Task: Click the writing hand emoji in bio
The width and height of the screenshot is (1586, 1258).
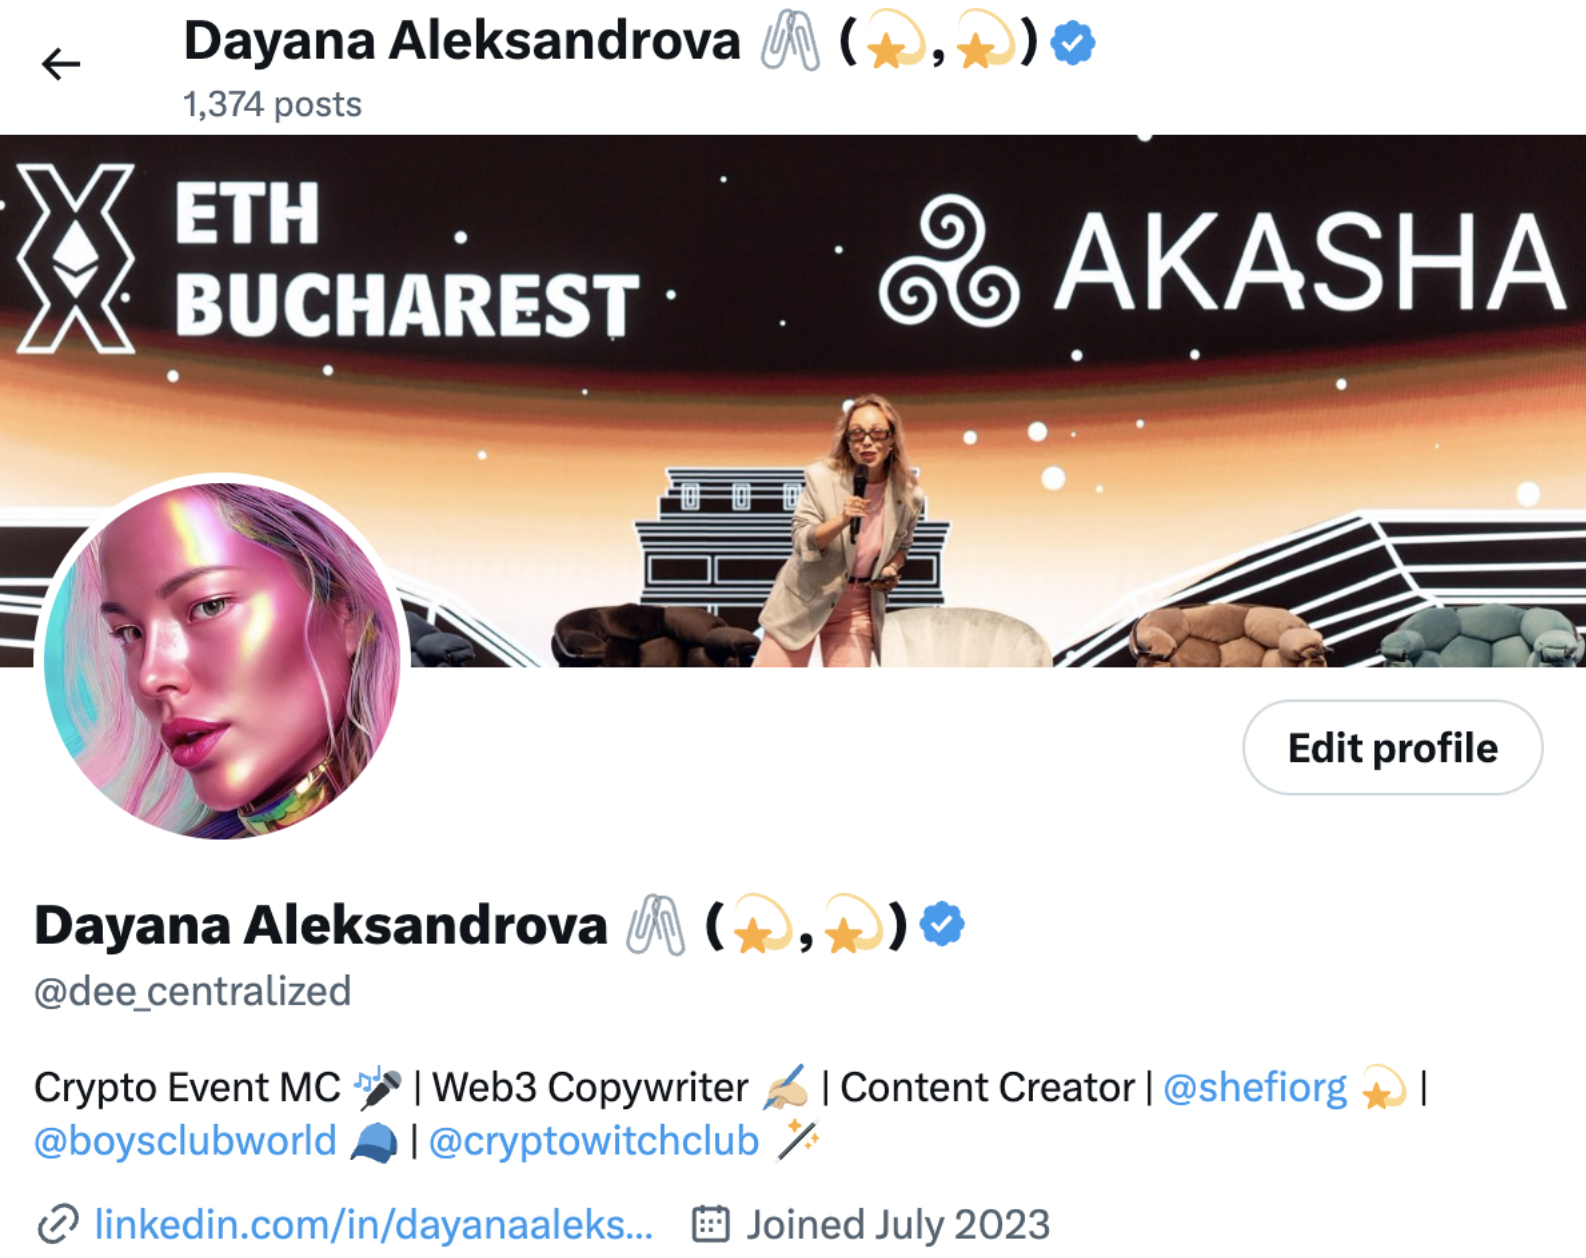Action: pos(785,1088)
